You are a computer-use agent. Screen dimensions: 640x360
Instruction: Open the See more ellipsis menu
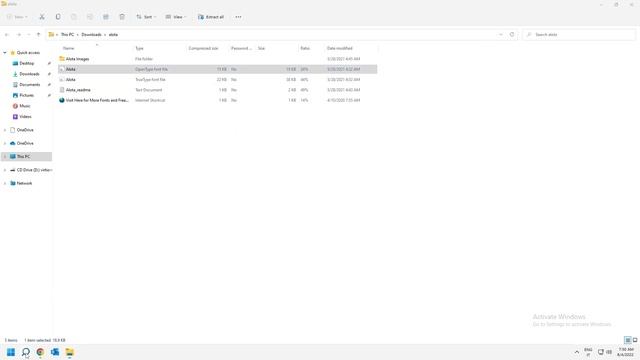pos(238,17)
